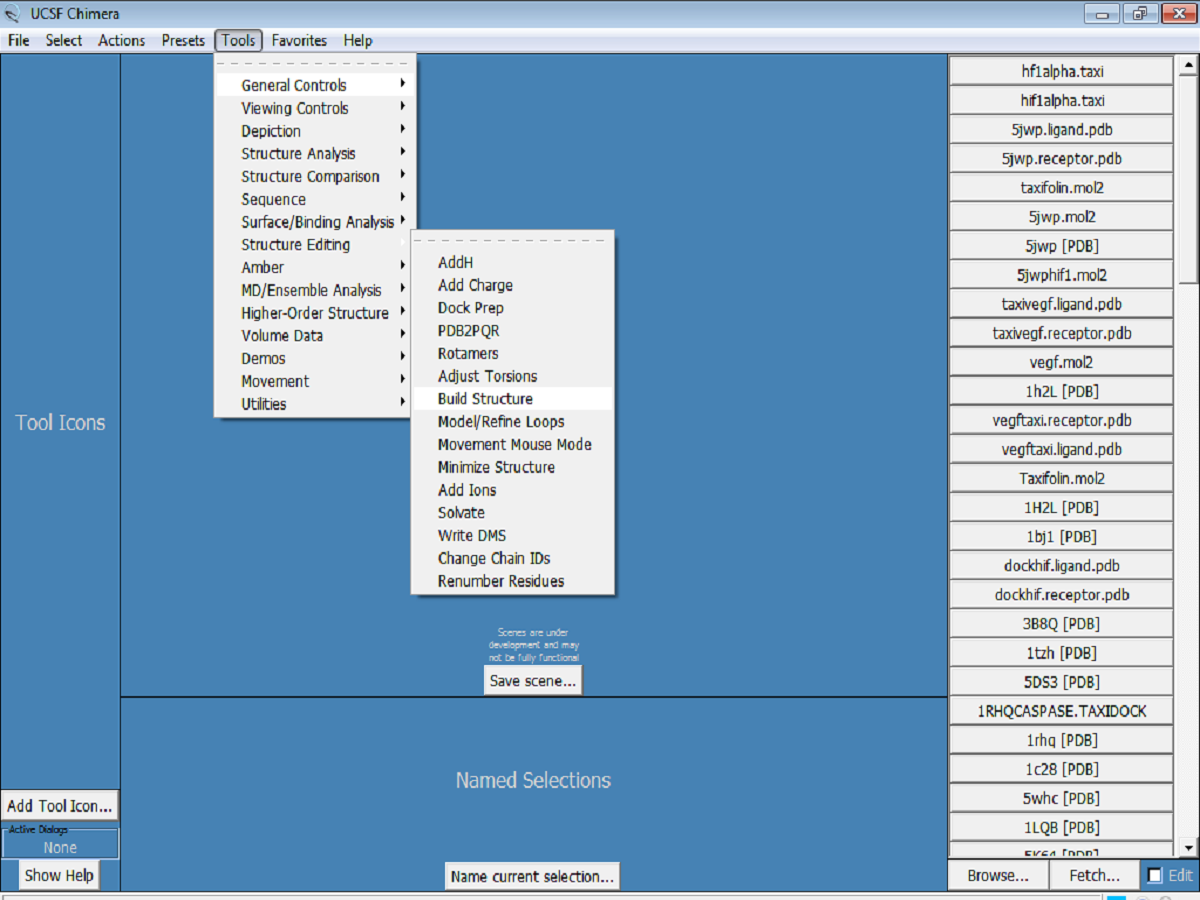Click the Fetch button
The image size is (1200, 900).
[1095, 875]
